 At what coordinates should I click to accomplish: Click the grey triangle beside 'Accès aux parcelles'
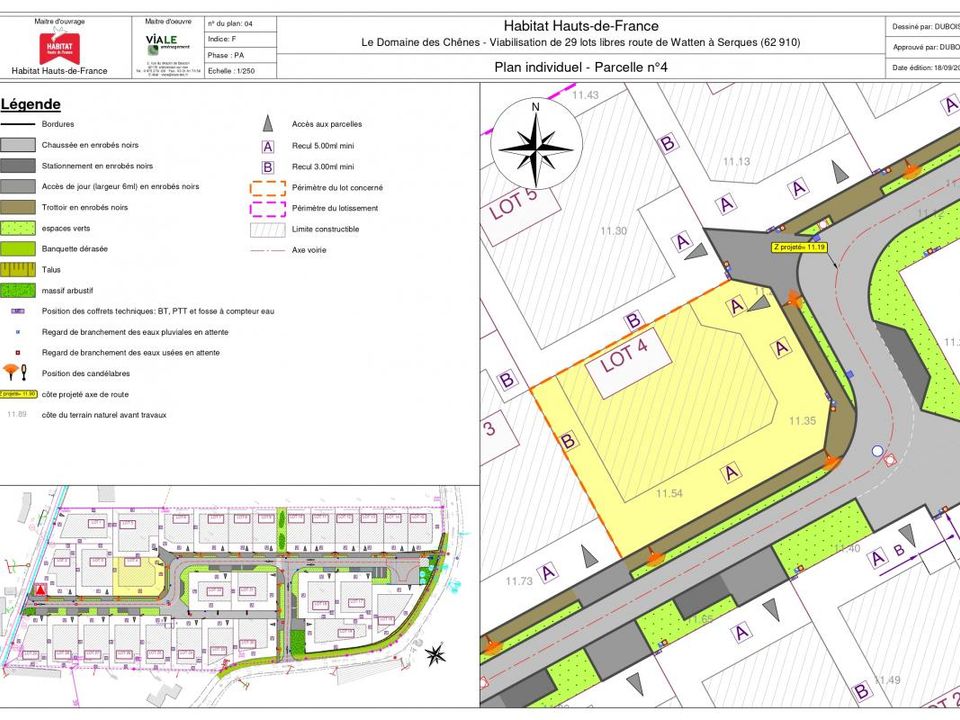[268, 124]
